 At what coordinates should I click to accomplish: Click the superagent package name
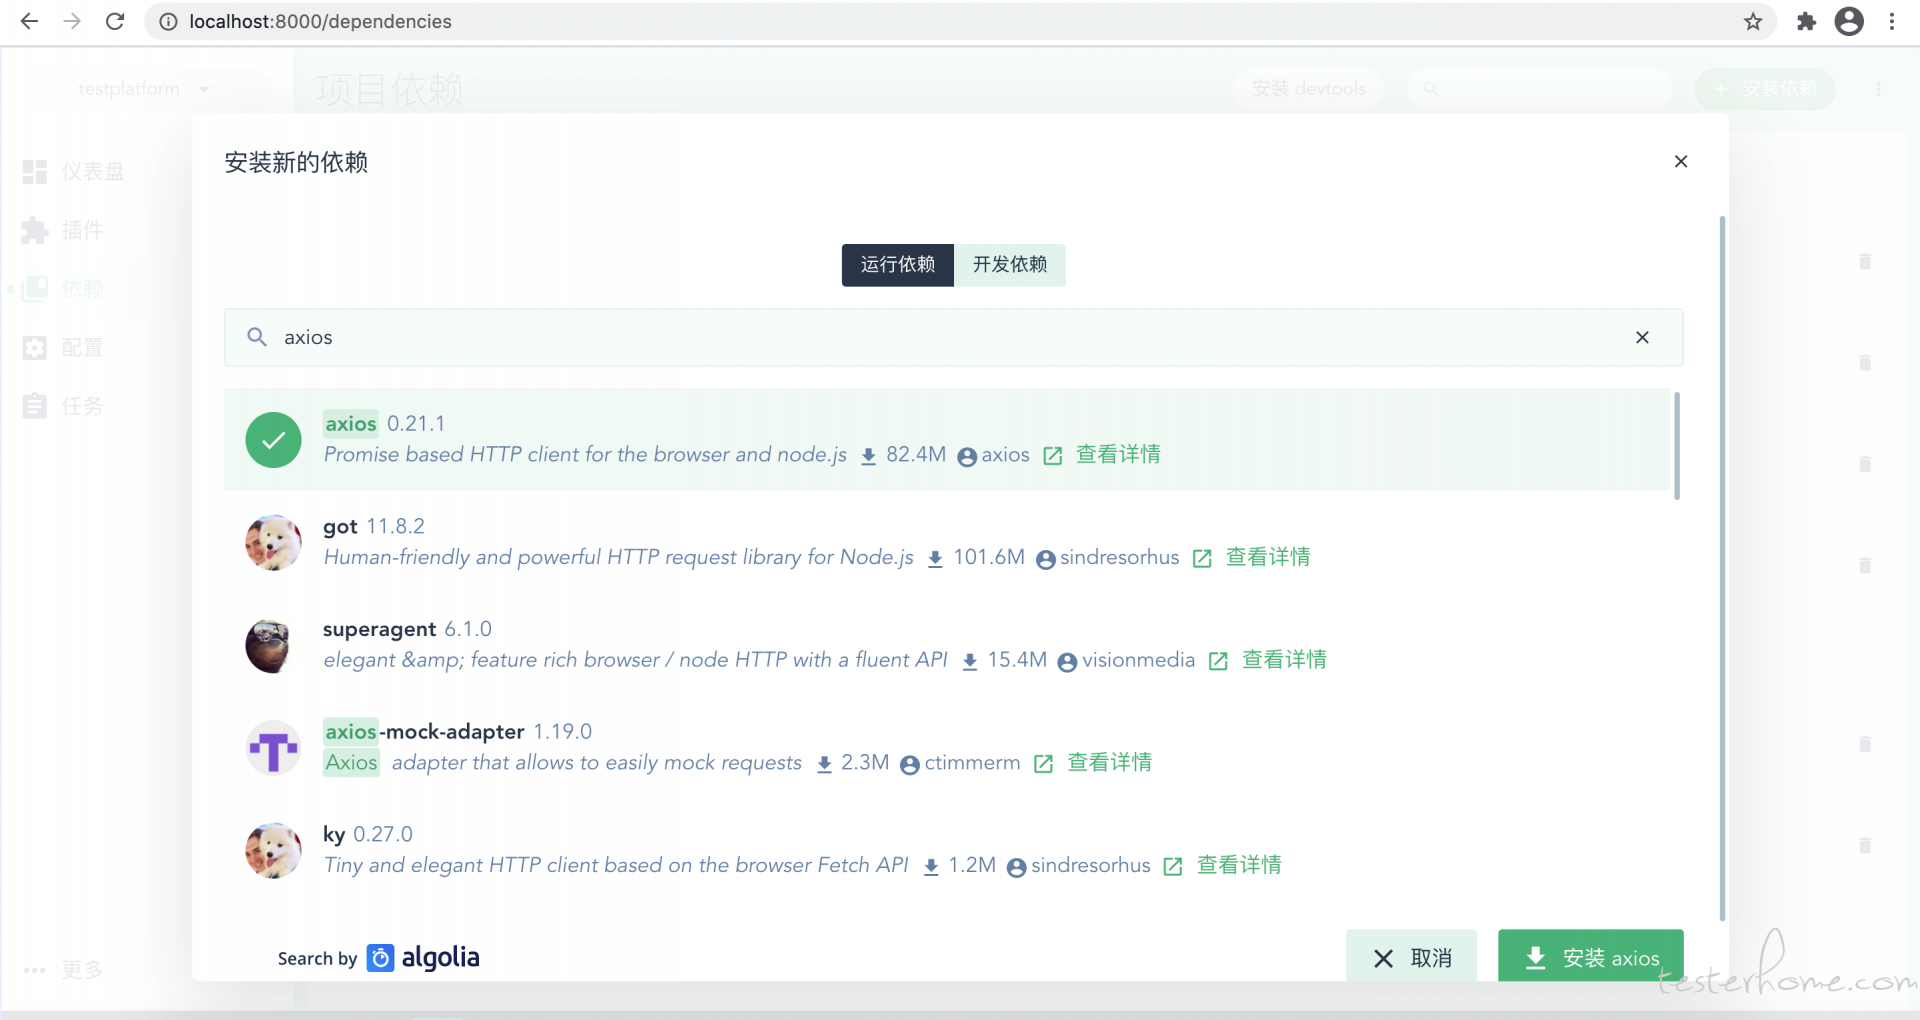[x=379, y=629]
